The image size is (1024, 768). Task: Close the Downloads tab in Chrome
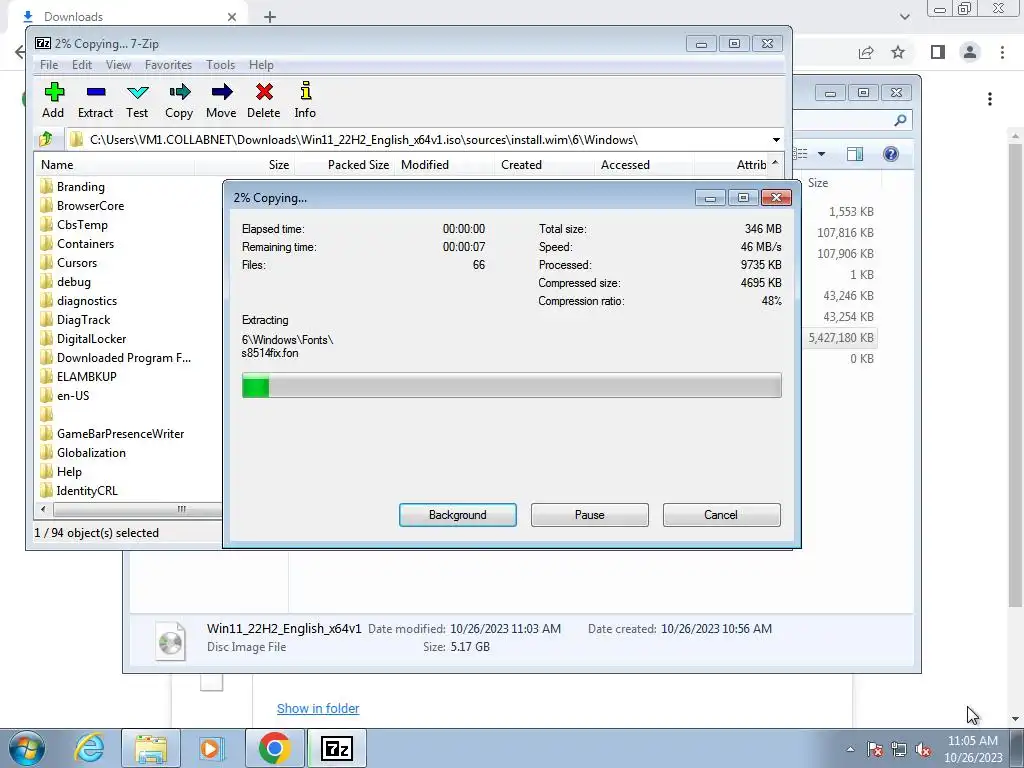pyautogui.click(x=232, y=17)
